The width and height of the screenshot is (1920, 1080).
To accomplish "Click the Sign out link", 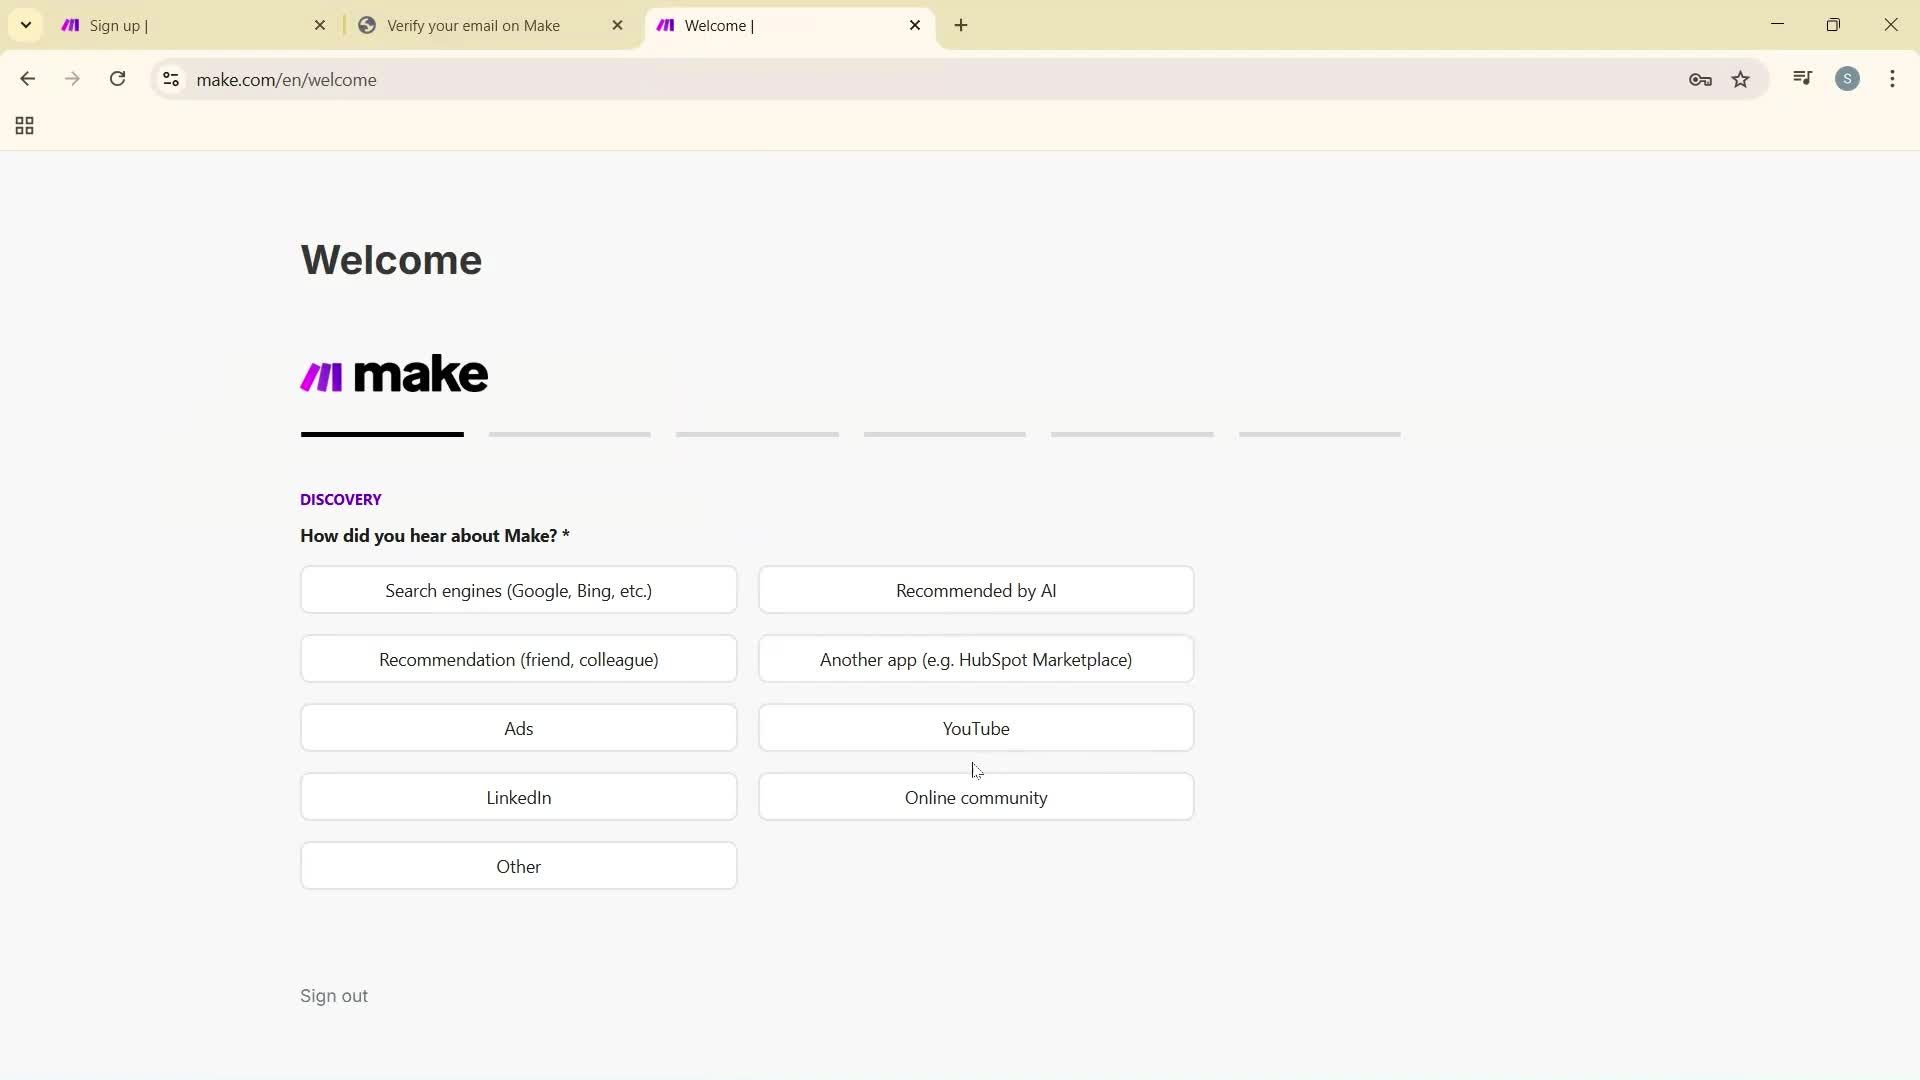I will pyautogui.click(x=334, y=995).
